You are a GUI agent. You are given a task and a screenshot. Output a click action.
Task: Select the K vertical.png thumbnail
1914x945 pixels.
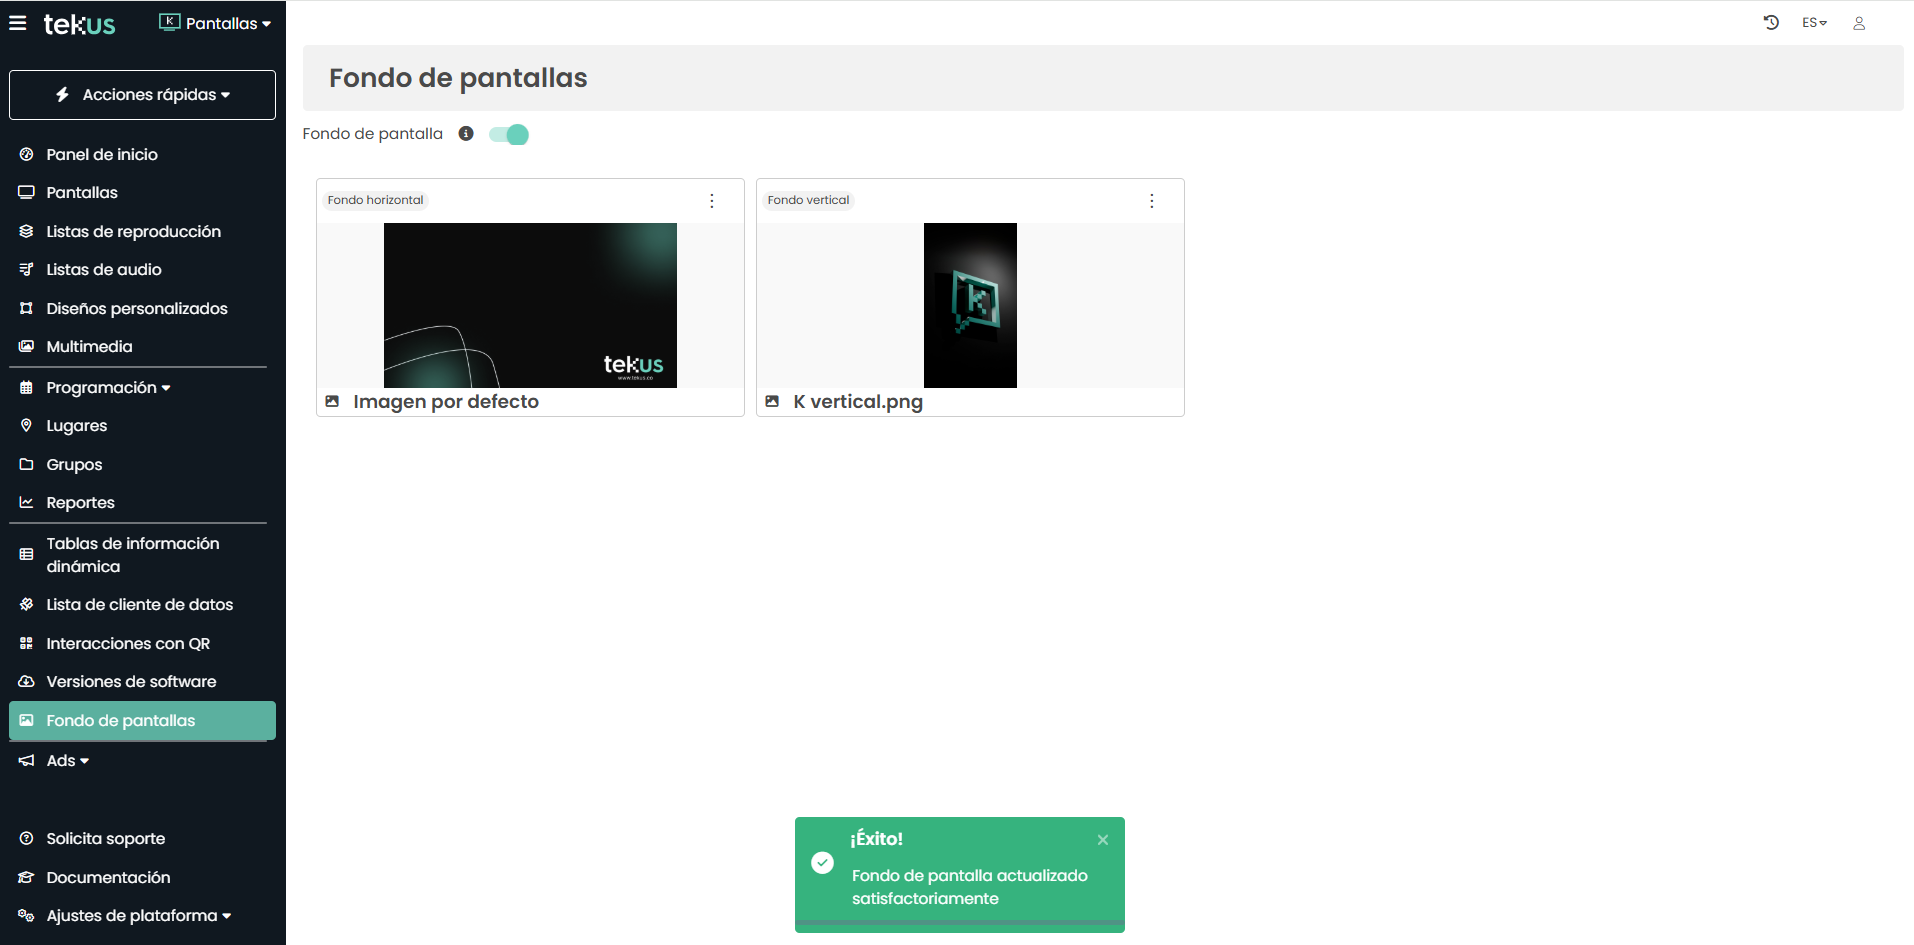[x=970, y=305]
